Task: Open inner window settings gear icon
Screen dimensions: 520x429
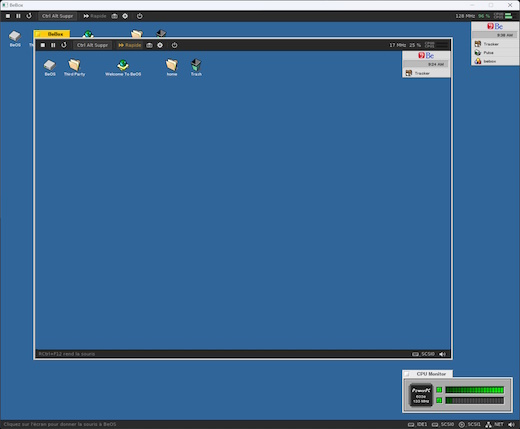Action: tap(160, 45)
